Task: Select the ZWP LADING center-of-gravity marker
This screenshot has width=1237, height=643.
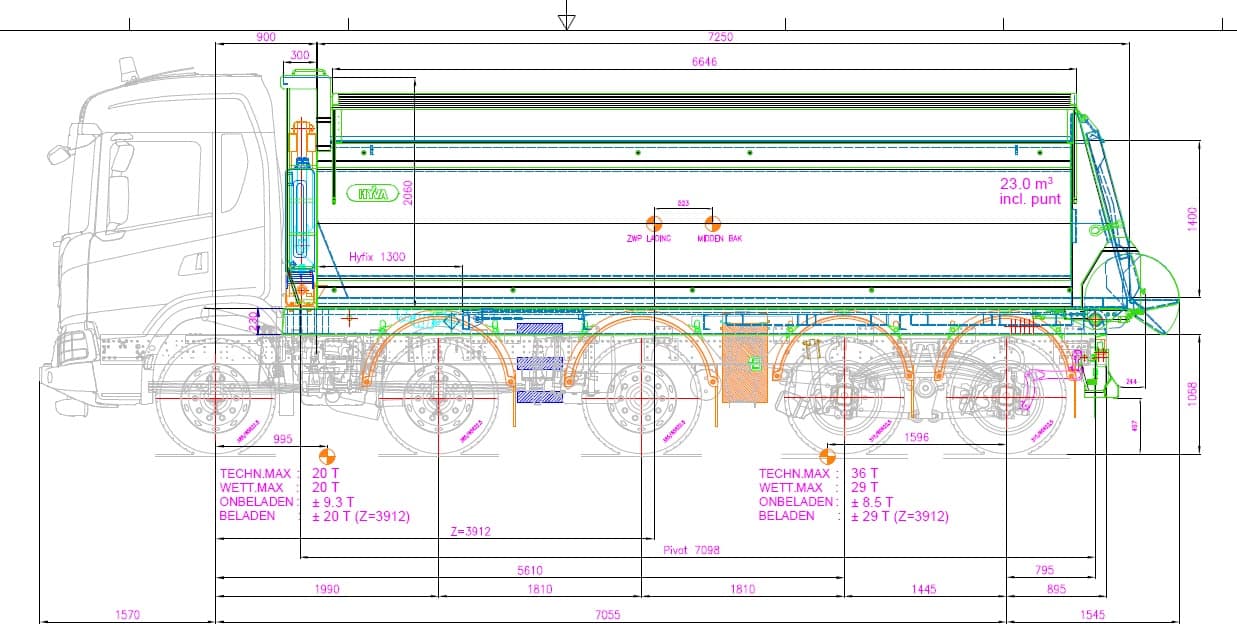Action: point(653,223)
